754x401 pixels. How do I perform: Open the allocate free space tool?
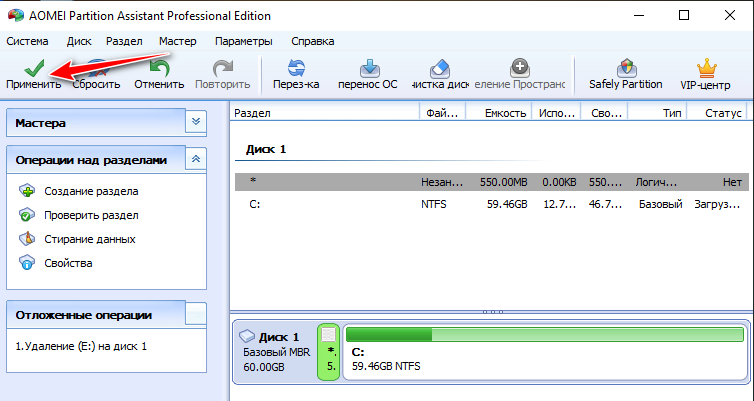click(x=519, y=74)
